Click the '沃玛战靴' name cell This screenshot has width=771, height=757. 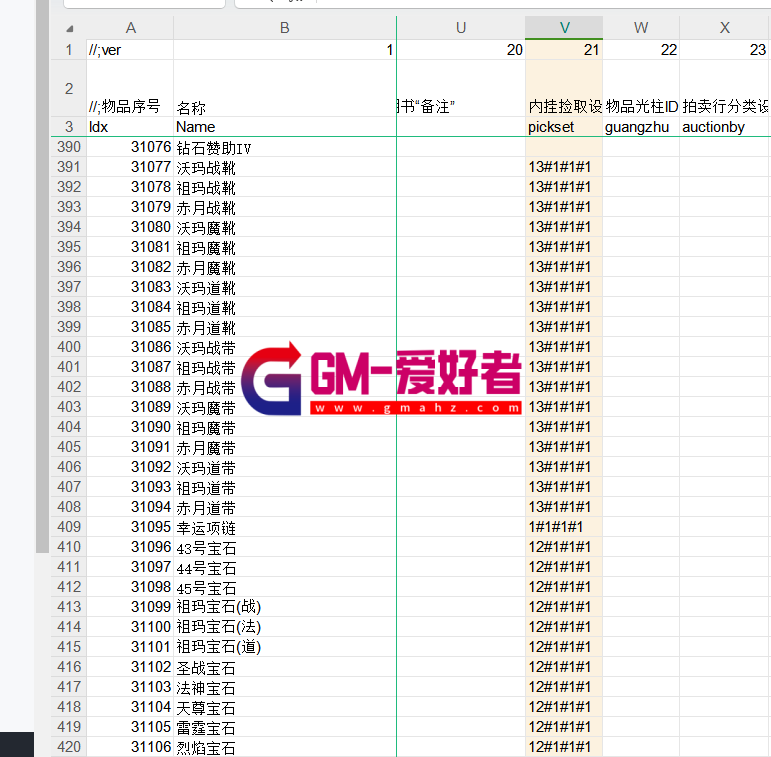click(285, 167)
